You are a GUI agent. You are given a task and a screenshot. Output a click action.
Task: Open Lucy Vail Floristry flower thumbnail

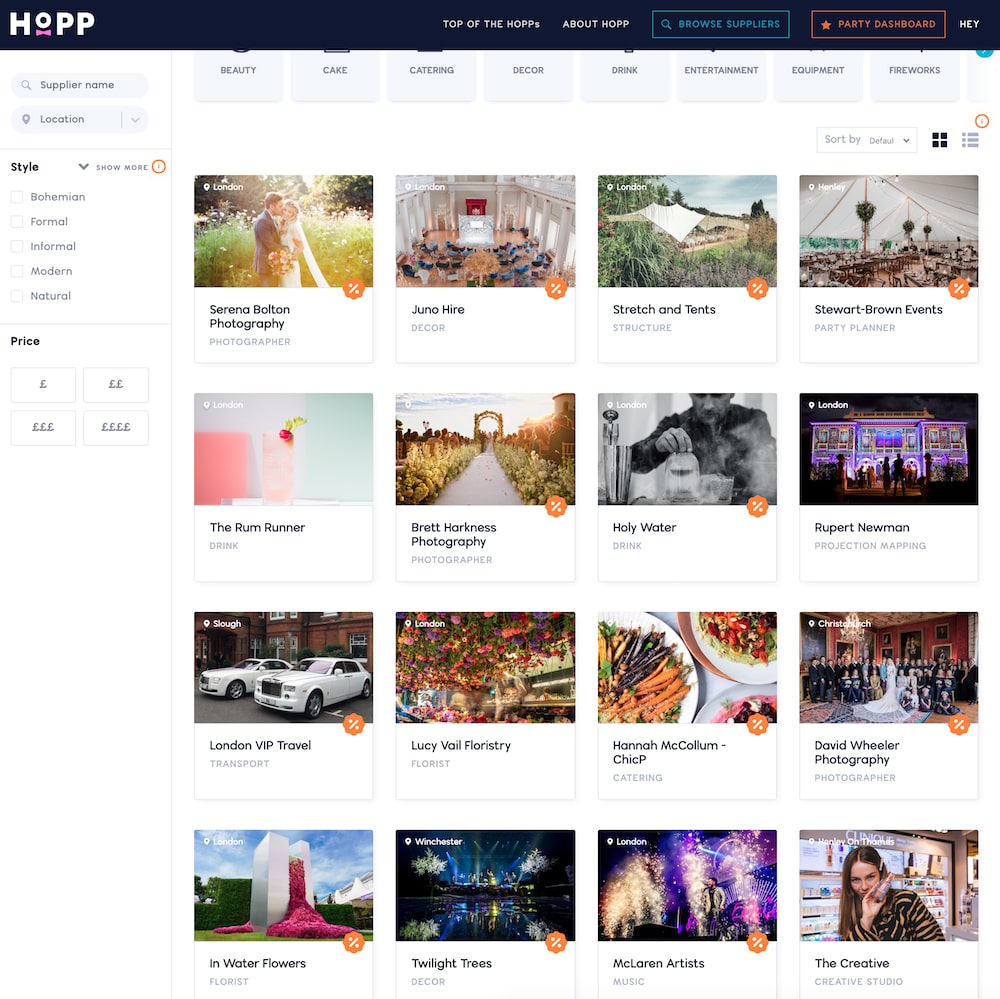tap(485, 667)
